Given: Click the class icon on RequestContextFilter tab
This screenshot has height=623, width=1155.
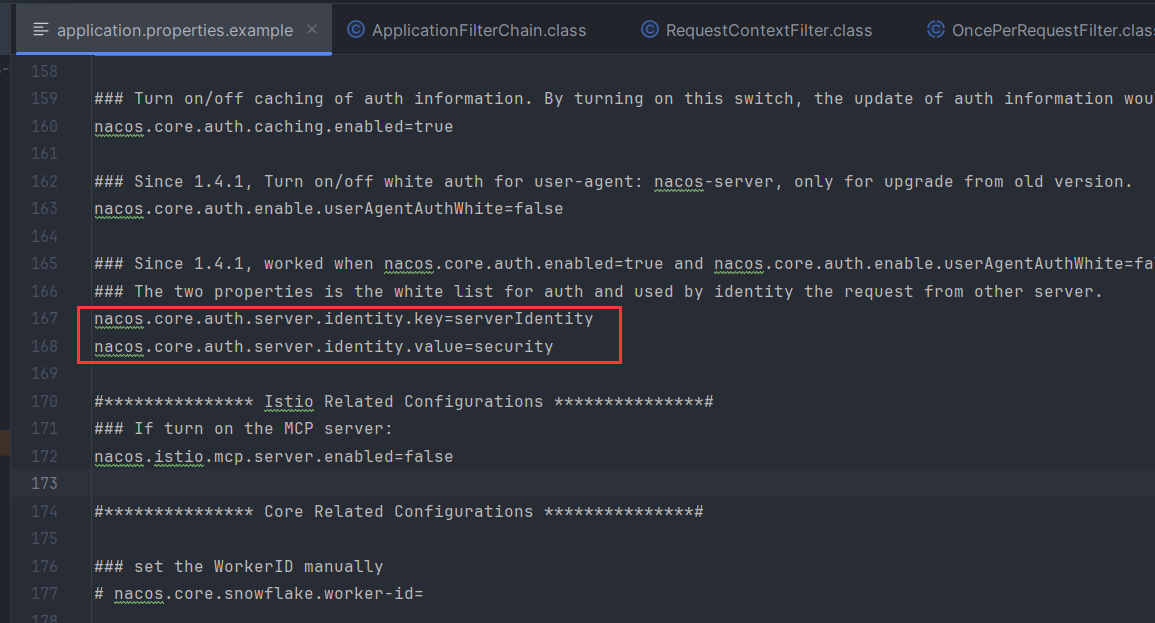Looking at the screenshot, I should pyautogui.click(x=650, y=29).
